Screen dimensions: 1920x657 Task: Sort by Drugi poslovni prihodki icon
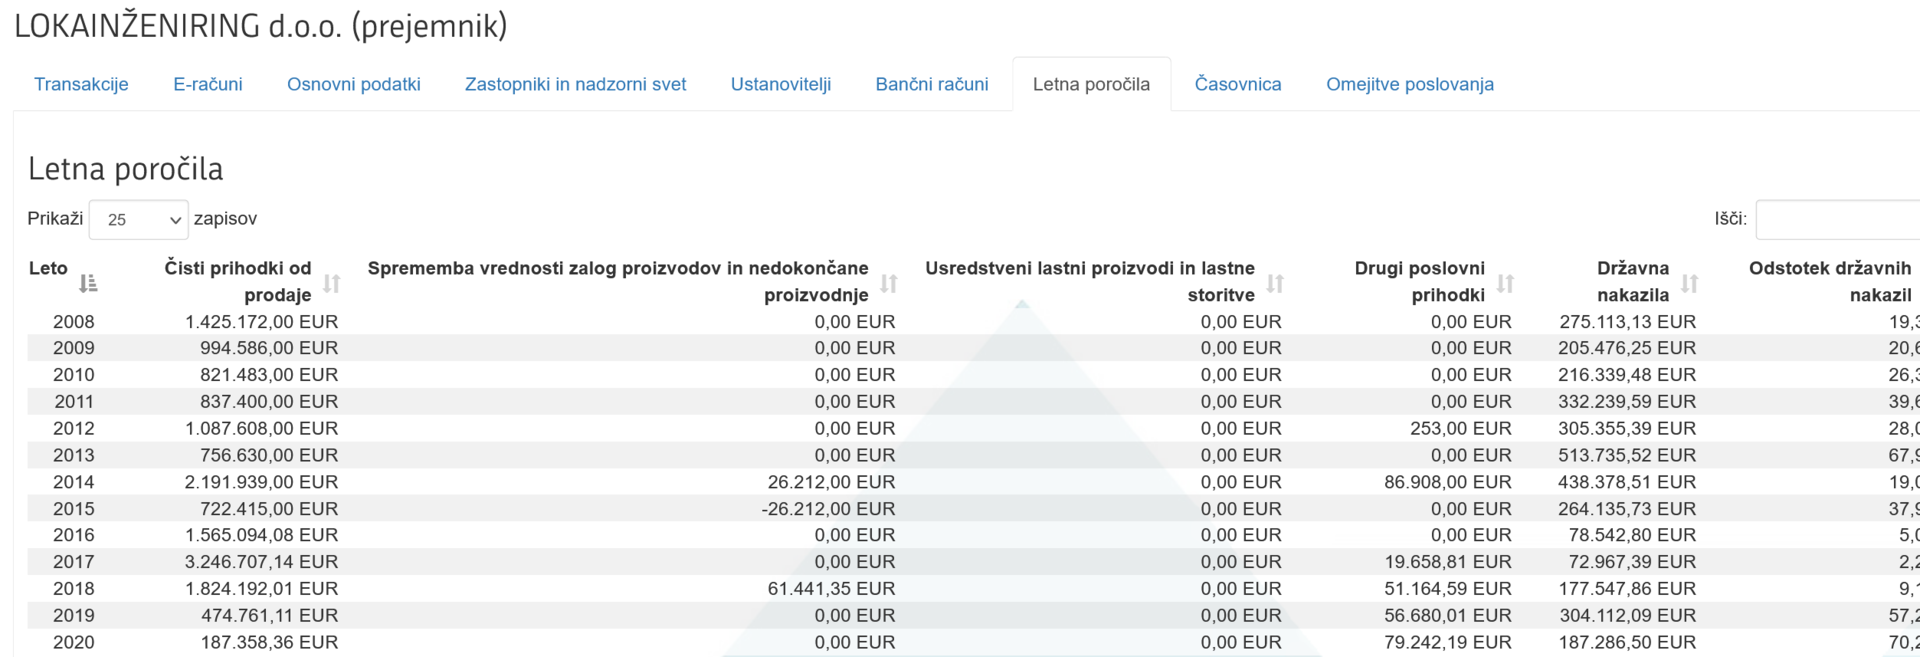pos(1505,284)
